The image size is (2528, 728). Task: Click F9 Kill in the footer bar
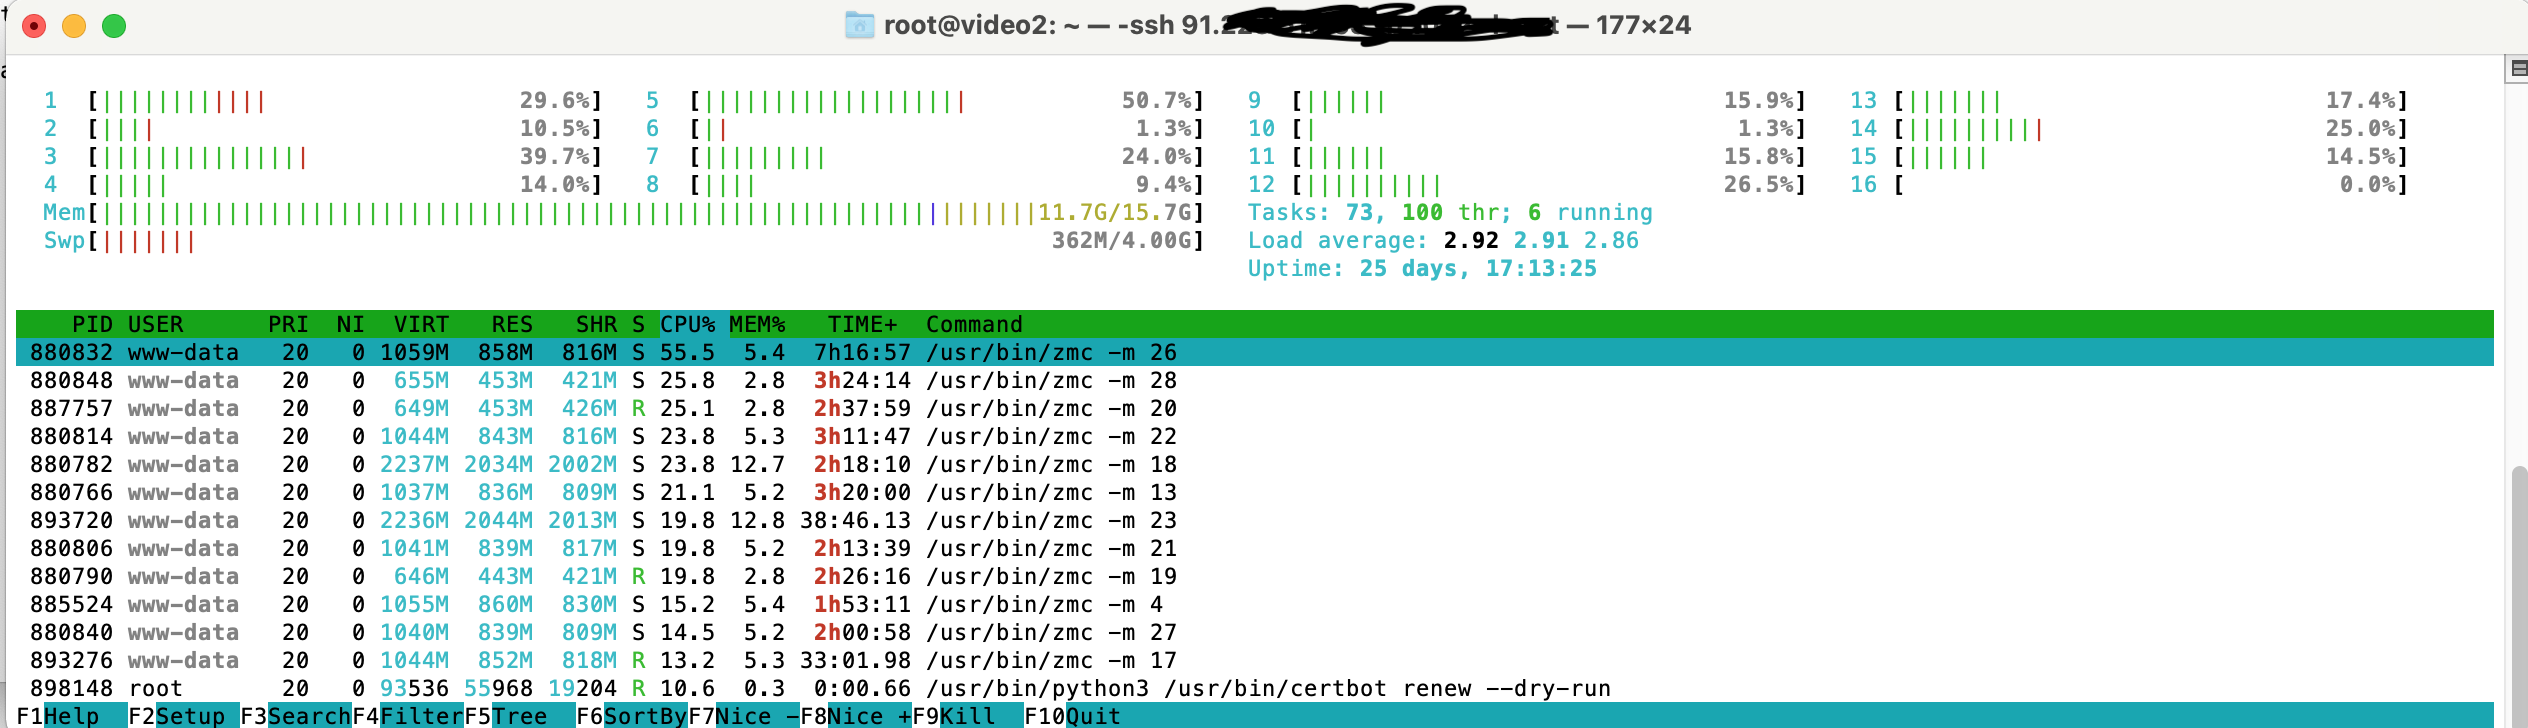[967, 716]
